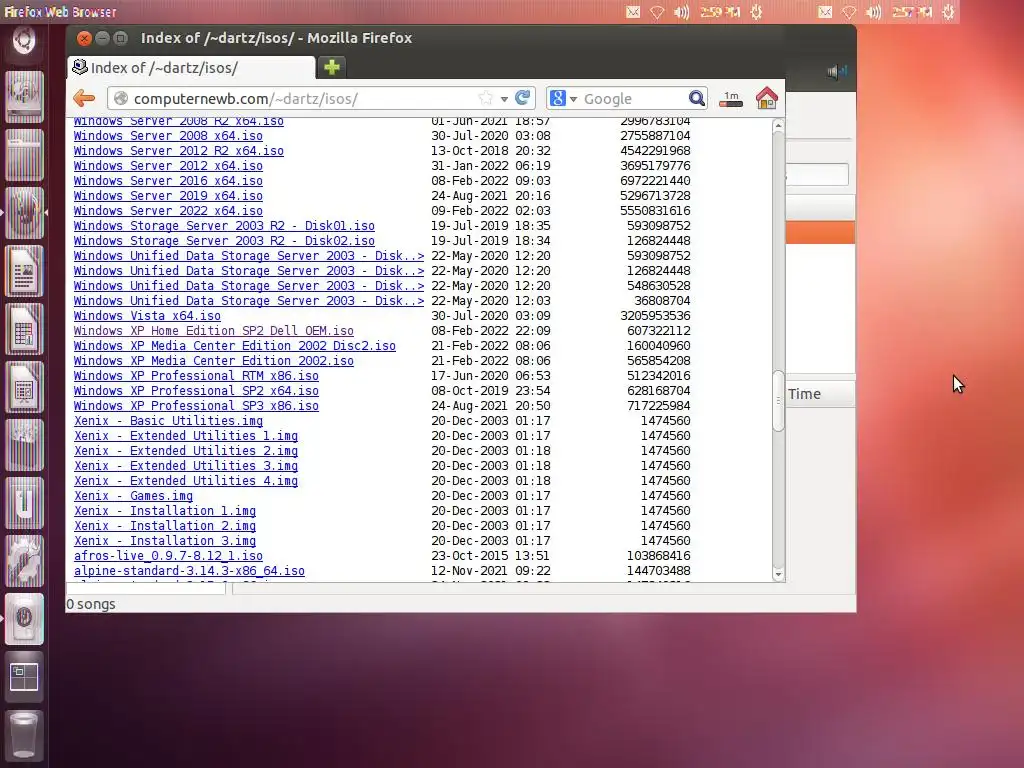The image size is (1024, 768).
Task: Open afros-live_0.9.7-8.12_1.iso link
Action: point(168,556)
